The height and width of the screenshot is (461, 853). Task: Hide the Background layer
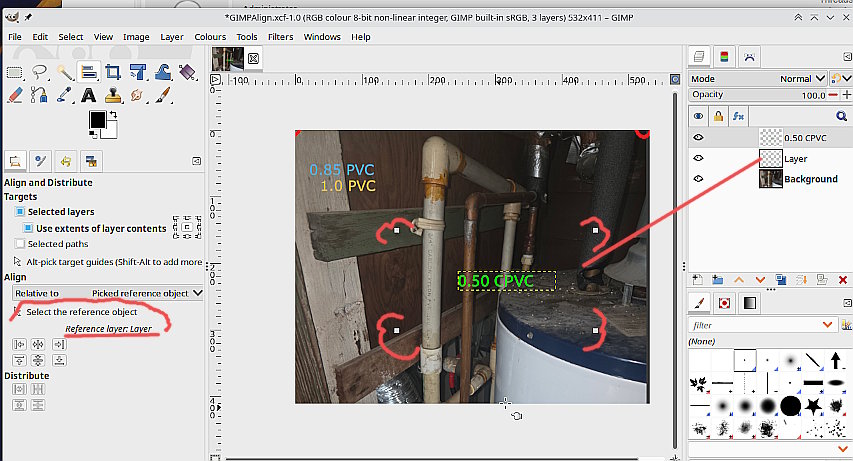coord(699,179)
